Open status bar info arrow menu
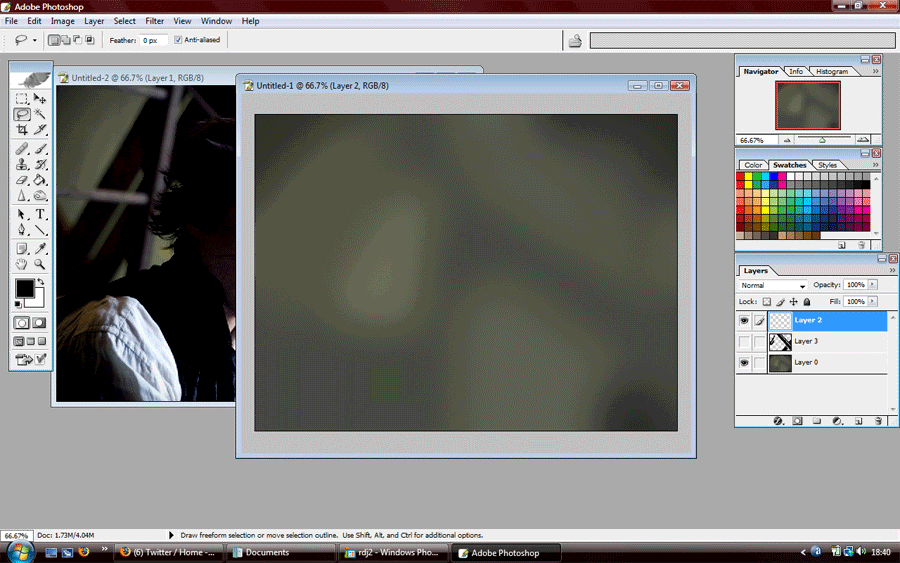Image resolution: width=900 pixels, height=563 pixels. click(x=170, y=535)
